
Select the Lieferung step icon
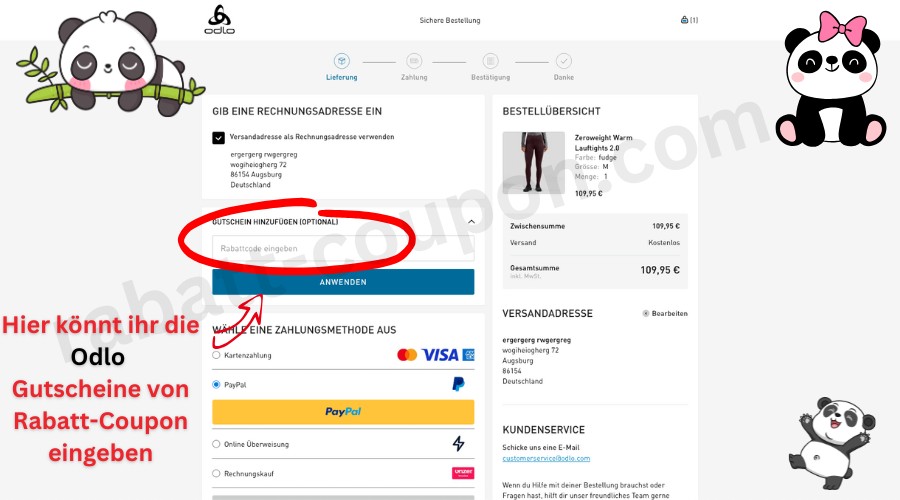[x=342, y=61]
